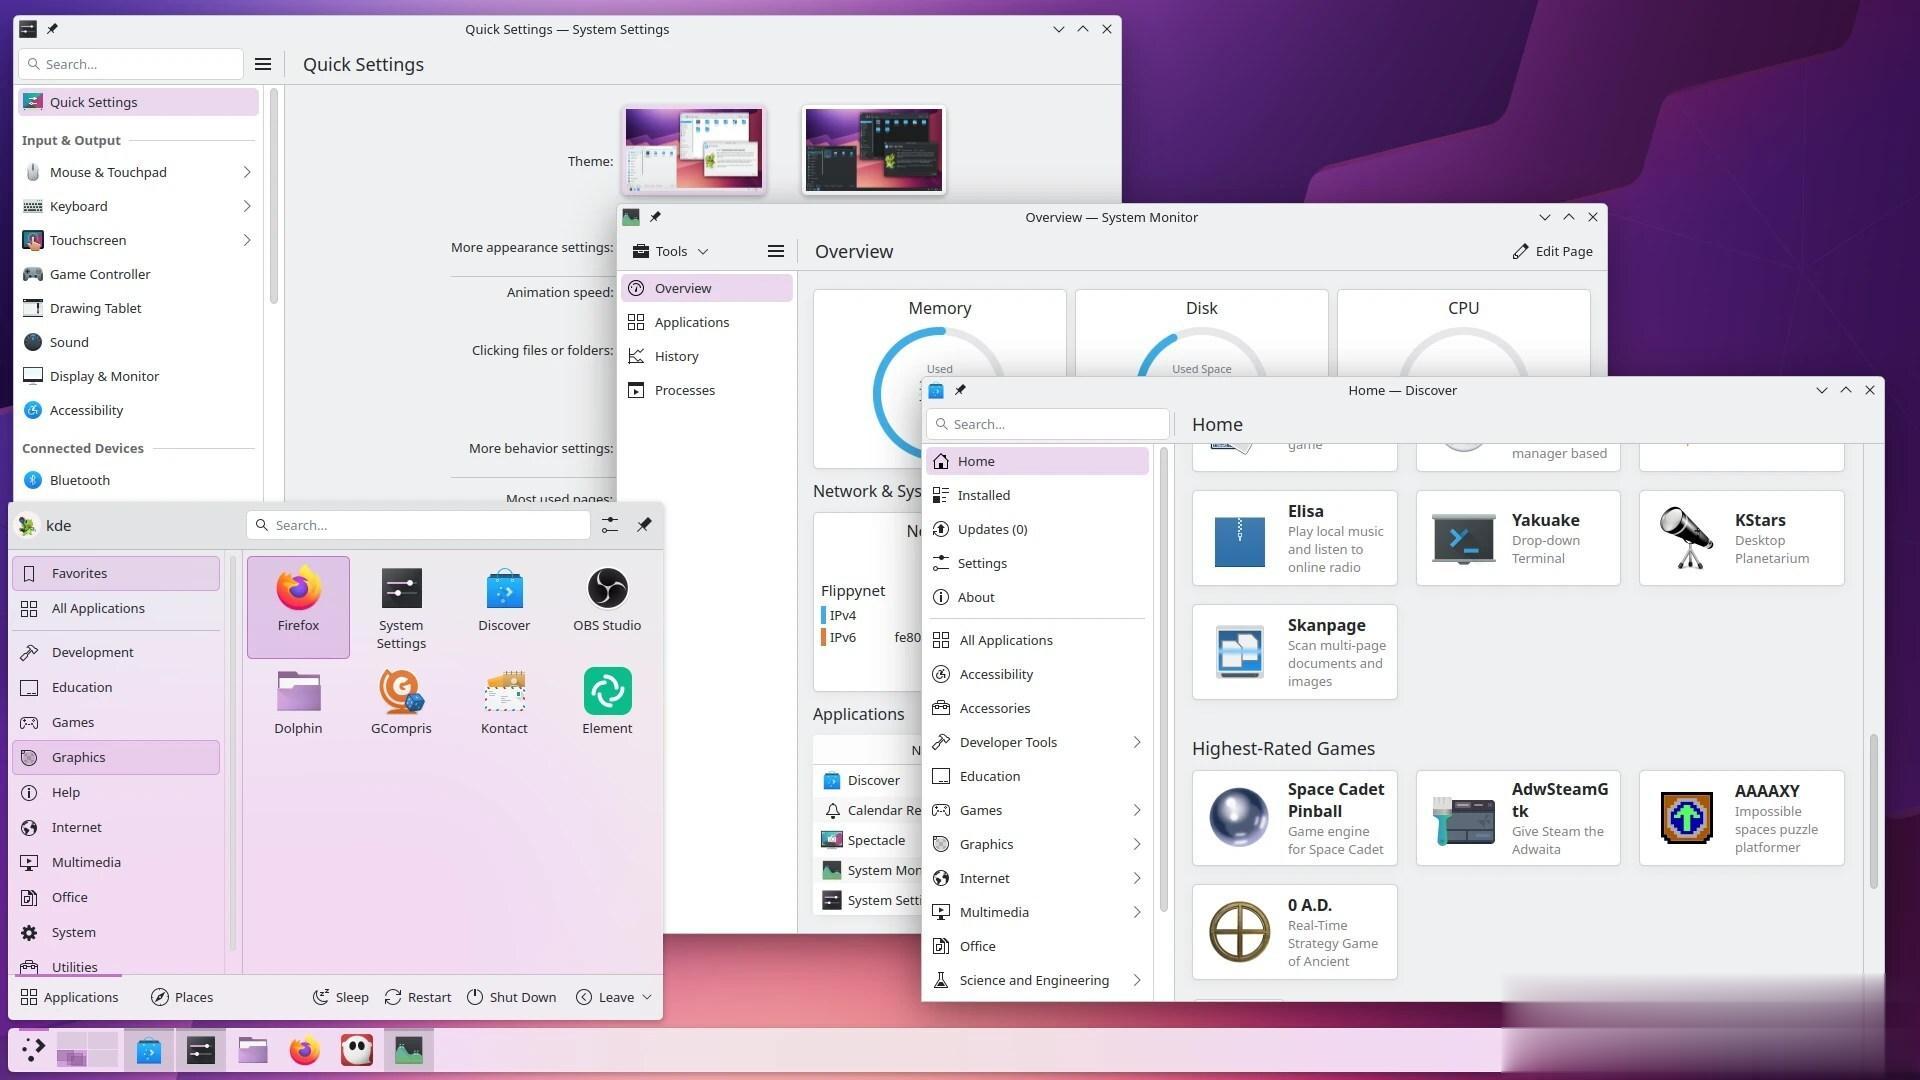Image resolution: width=1920 pixels, height=1080 pixels.
Task: Click the Discover home page scrollbar
Action: pos(1873,810)
